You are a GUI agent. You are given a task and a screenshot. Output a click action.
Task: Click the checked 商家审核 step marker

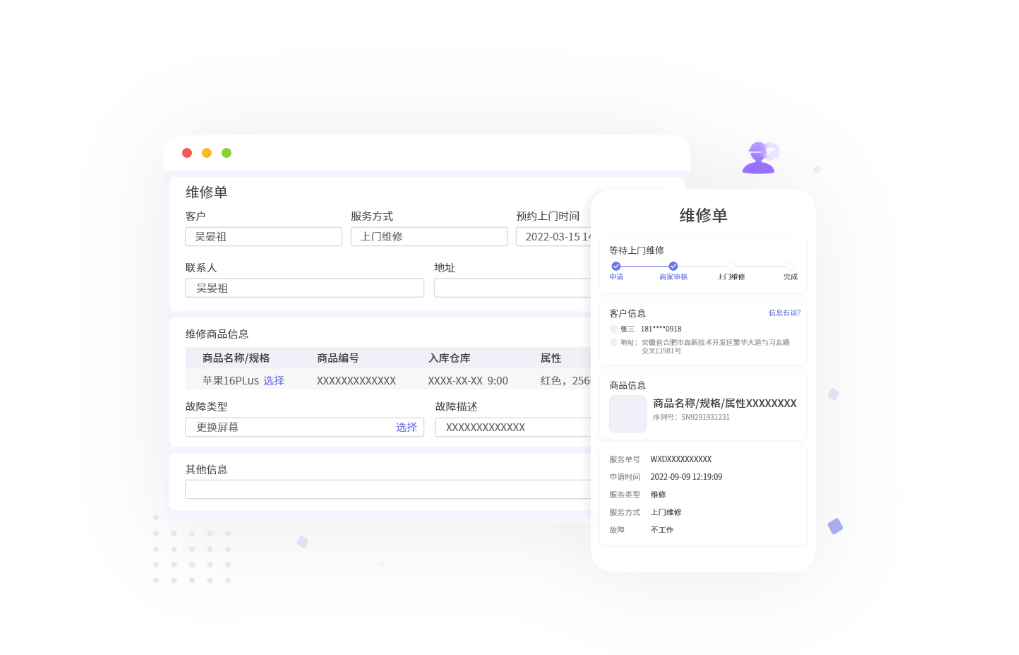(x=673, y=266)
